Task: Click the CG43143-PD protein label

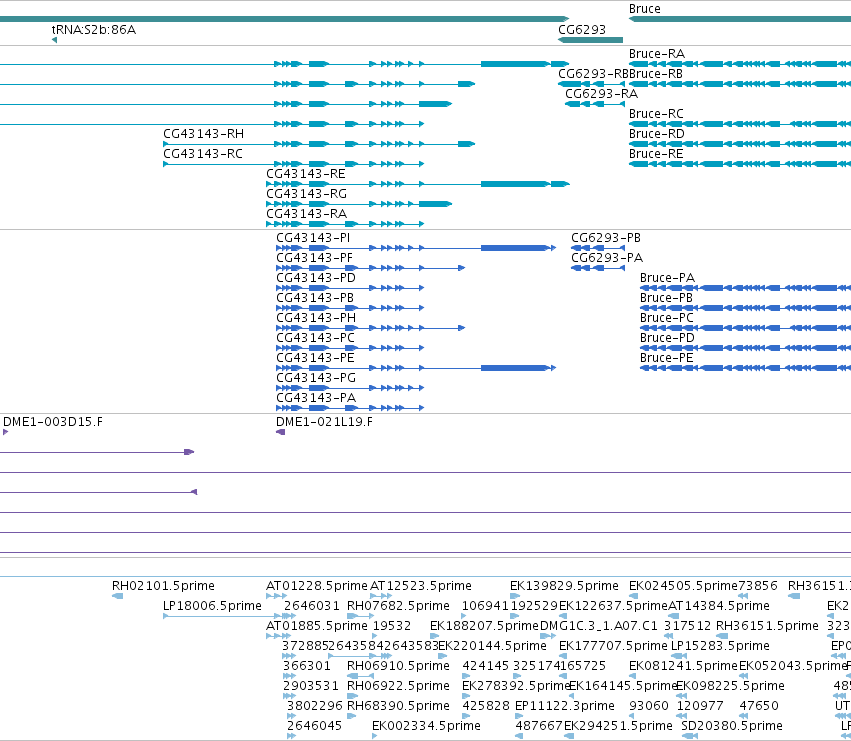Action: pyautogui.click(x=316, y=278)
